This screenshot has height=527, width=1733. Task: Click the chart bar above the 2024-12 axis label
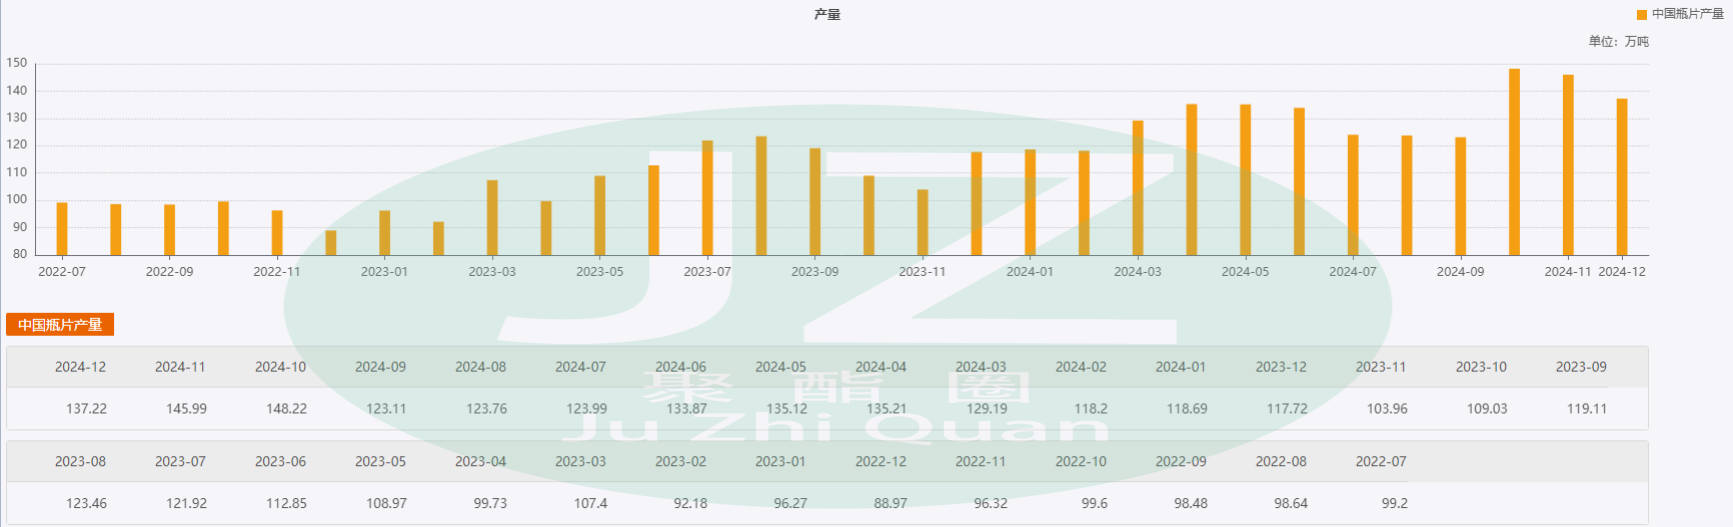pyautogui.click(x=1622, y=177)
